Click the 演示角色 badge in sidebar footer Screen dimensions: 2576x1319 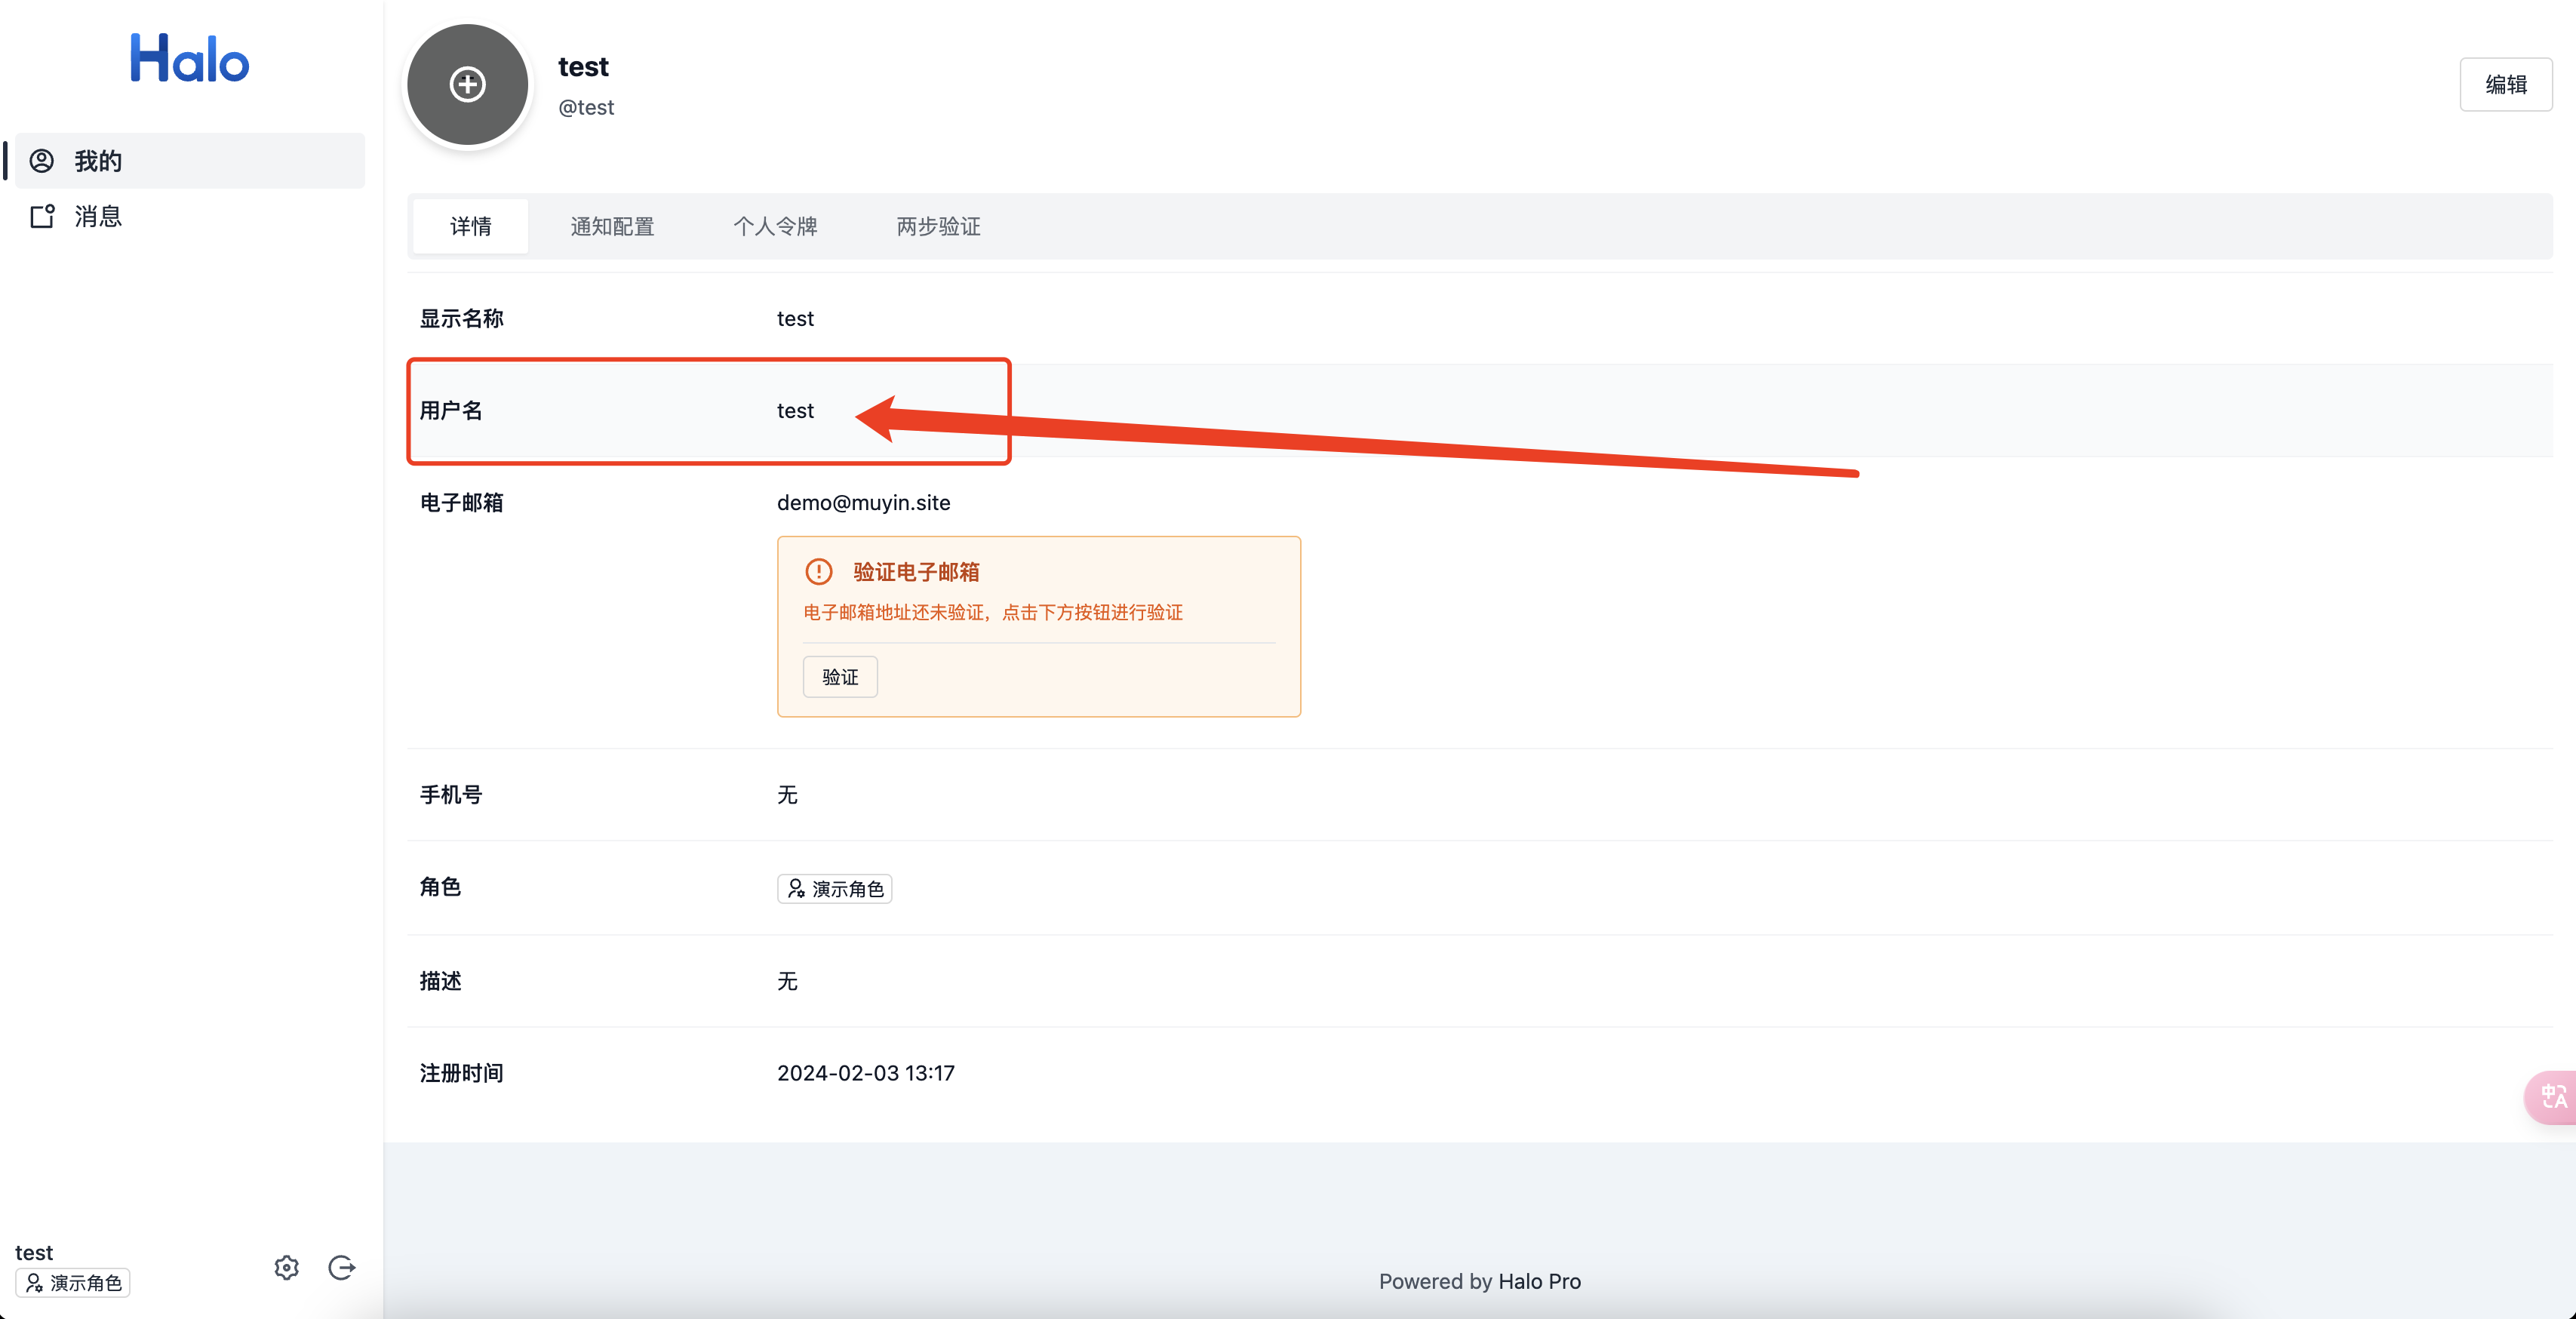[73, 1283]
